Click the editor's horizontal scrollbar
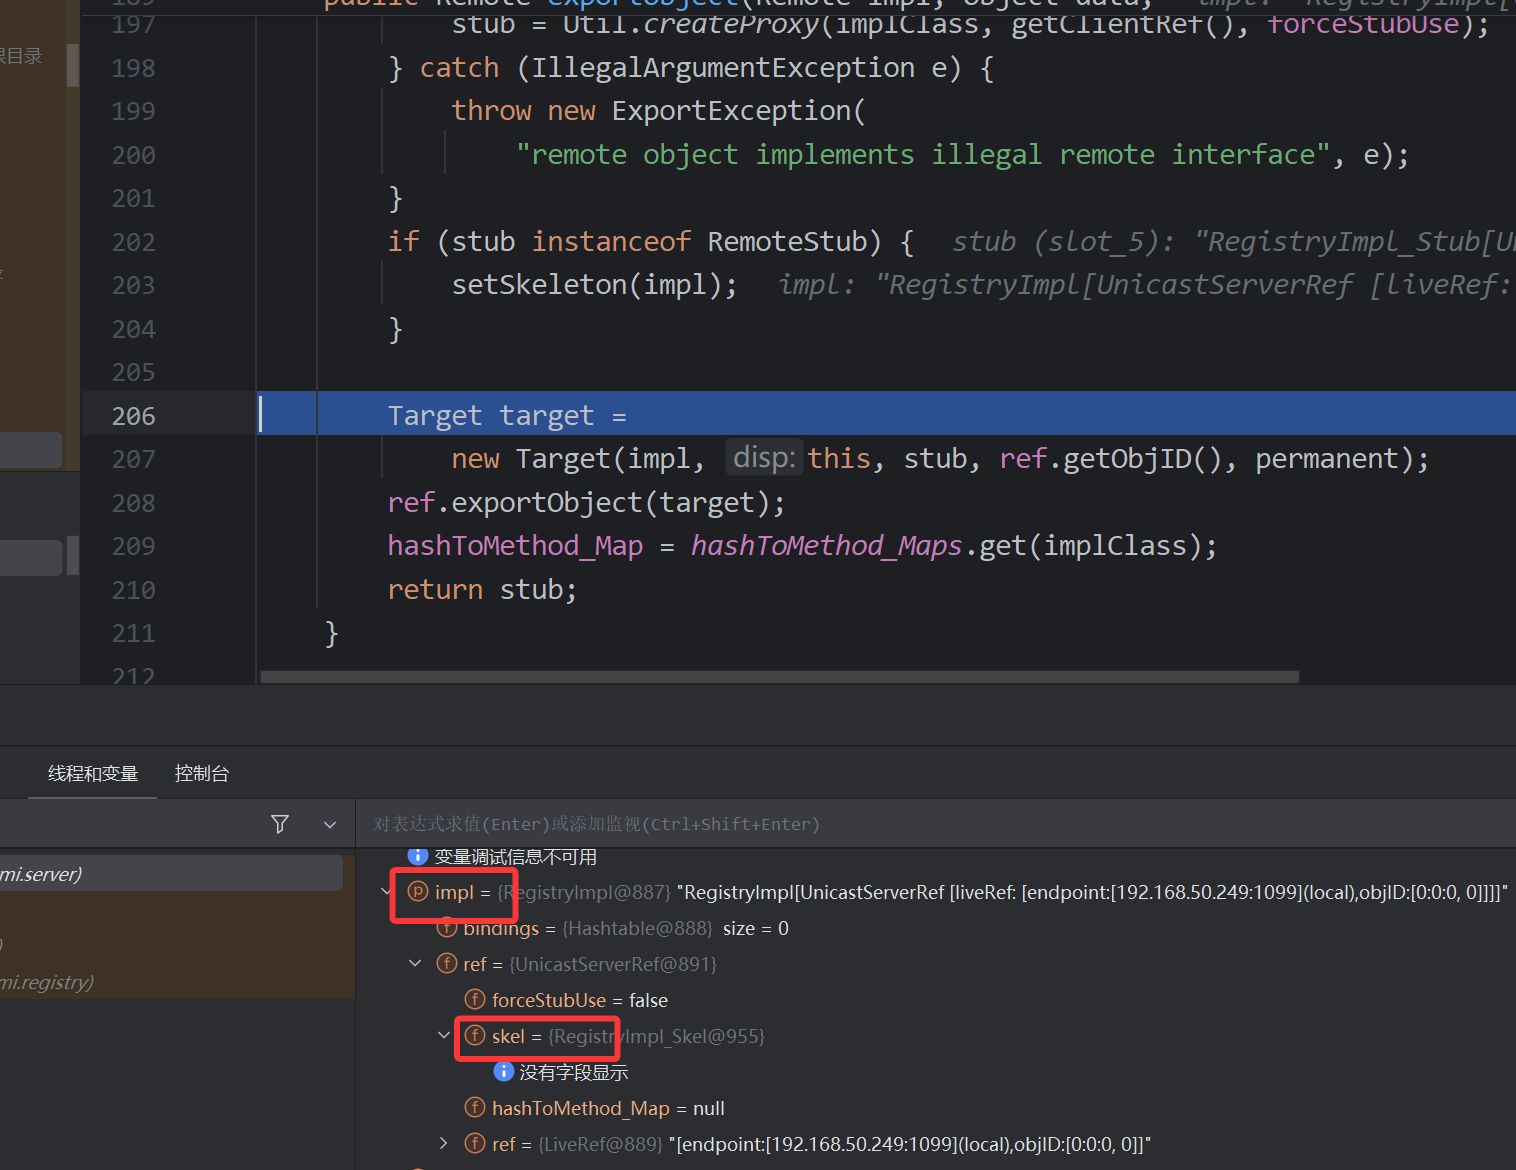1516x1170 pixels. pos(780,677)
